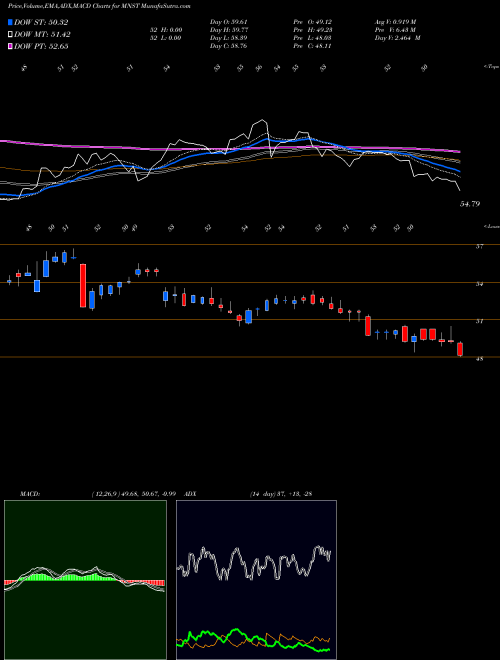Click the magenta DOW PT legend swatch
Image resolution: width=500 pixels, height=660 pixels.
click(x=10, y=46)
